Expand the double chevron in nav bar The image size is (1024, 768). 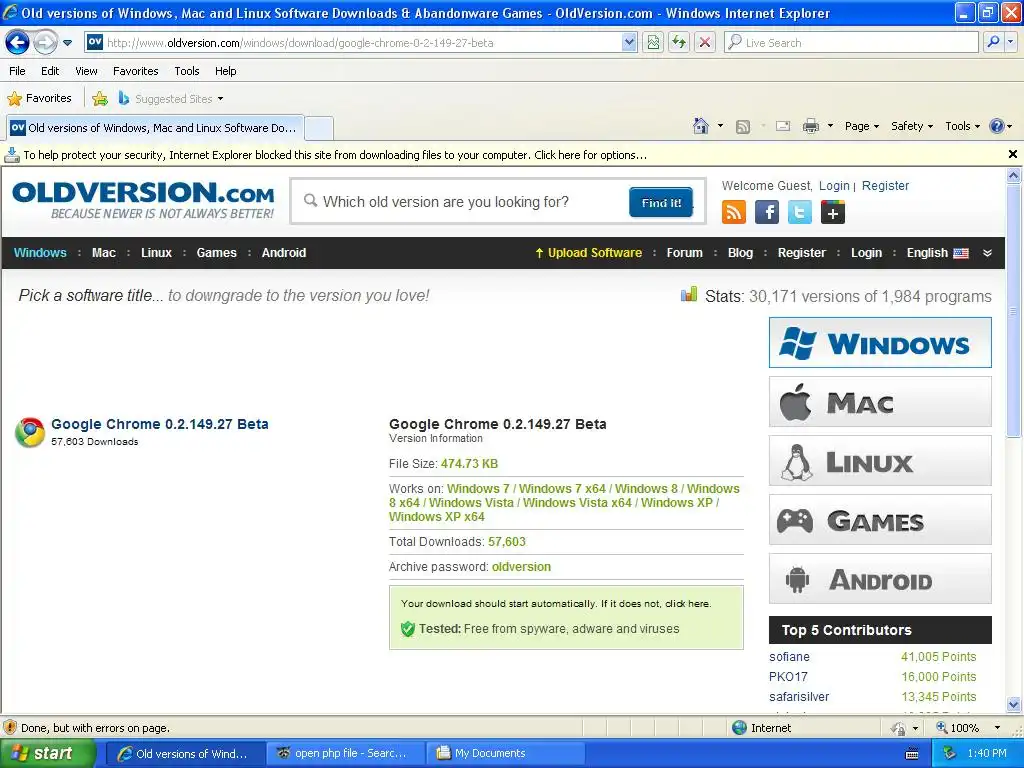(987, 253)
